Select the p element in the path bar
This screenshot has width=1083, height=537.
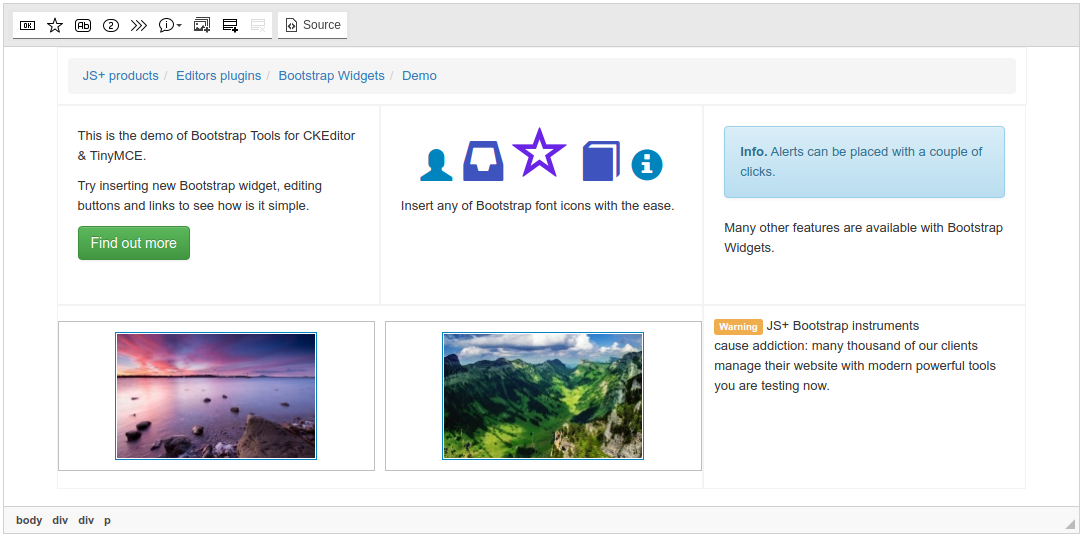[107, 520]
